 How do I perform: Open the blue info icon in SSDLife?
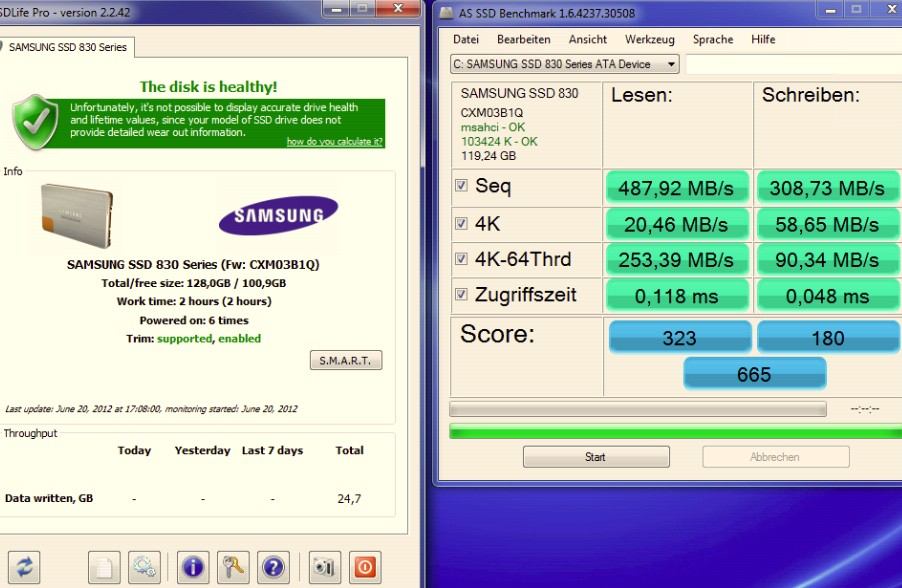tap(193, 567)
